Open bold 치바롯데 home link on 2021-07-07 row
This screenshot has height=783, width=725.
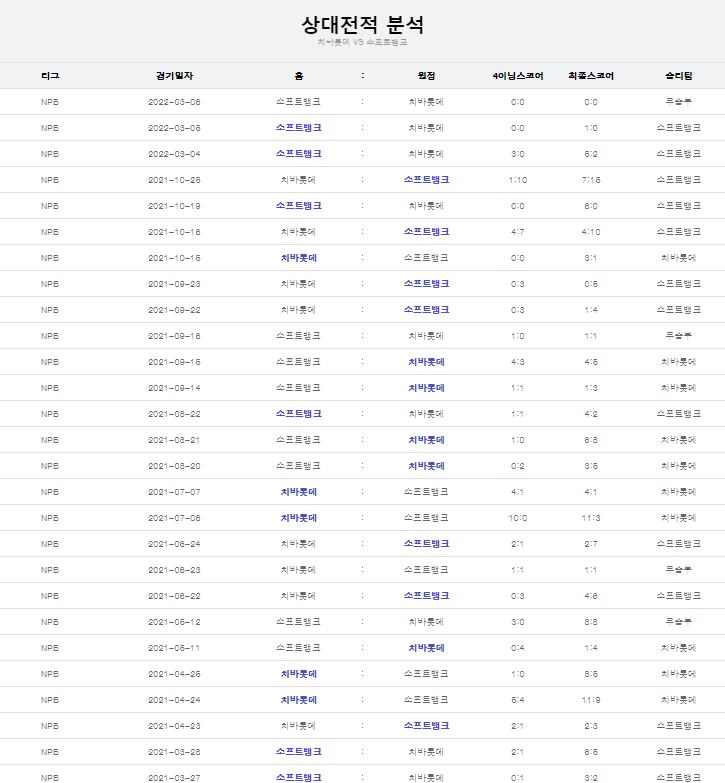tap(299, 492)
